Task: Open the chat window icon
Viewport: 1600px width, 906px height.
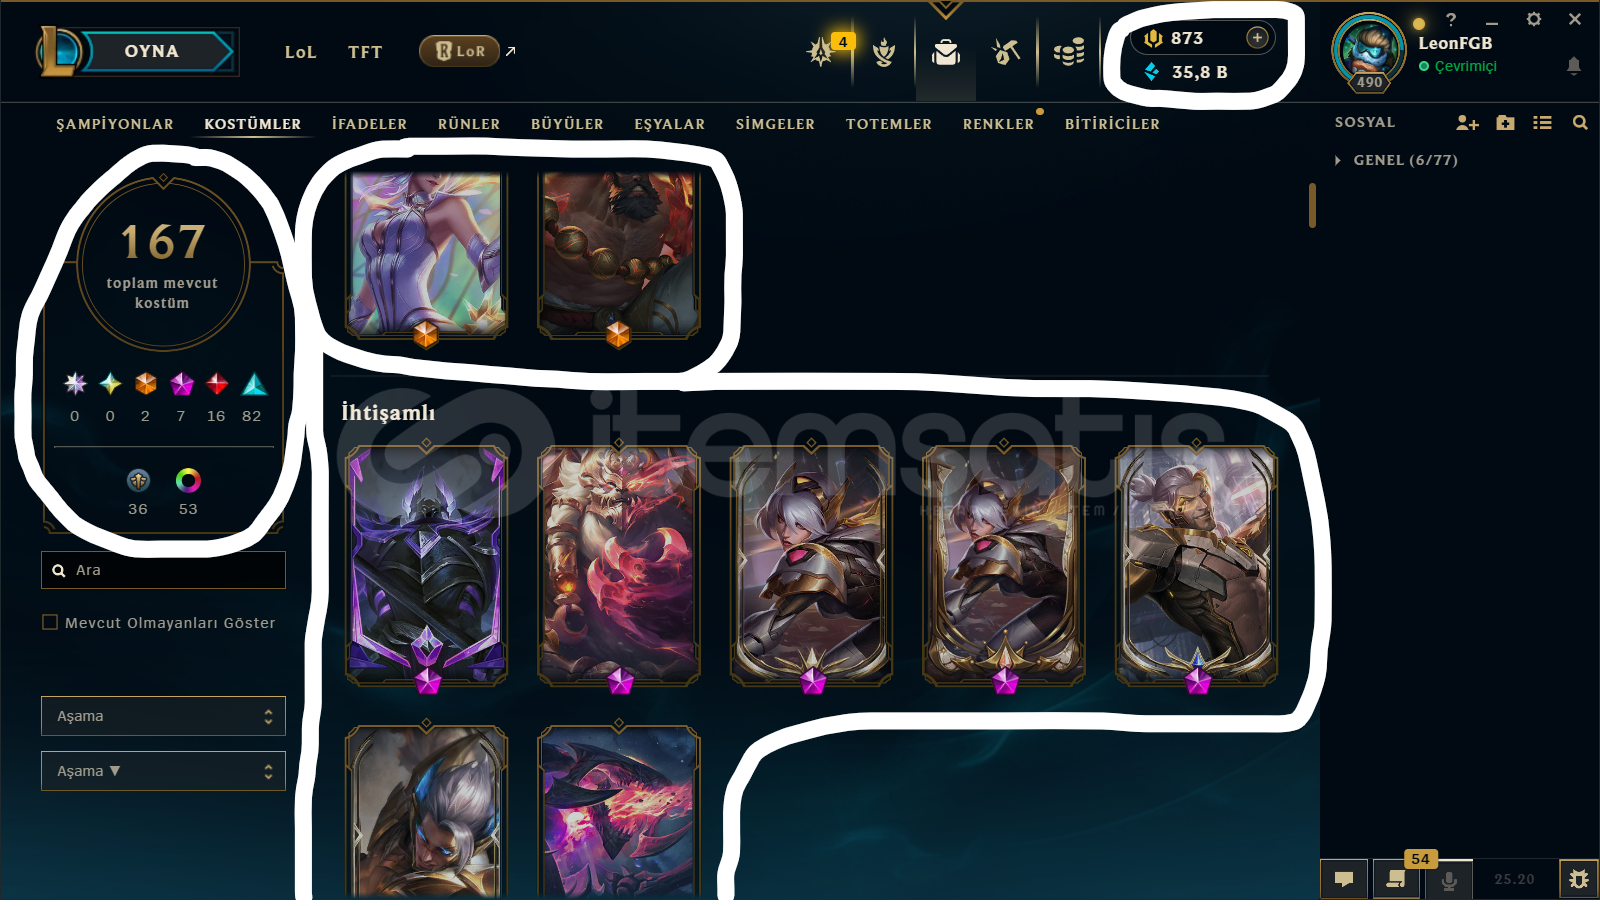Action: (x=1344, y=879)
